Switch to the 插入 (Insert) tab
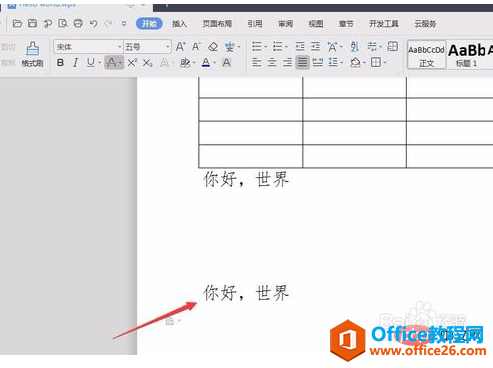The height and width of the screenshot is (368, 493). pyautogui.click(x=179, y=24)
